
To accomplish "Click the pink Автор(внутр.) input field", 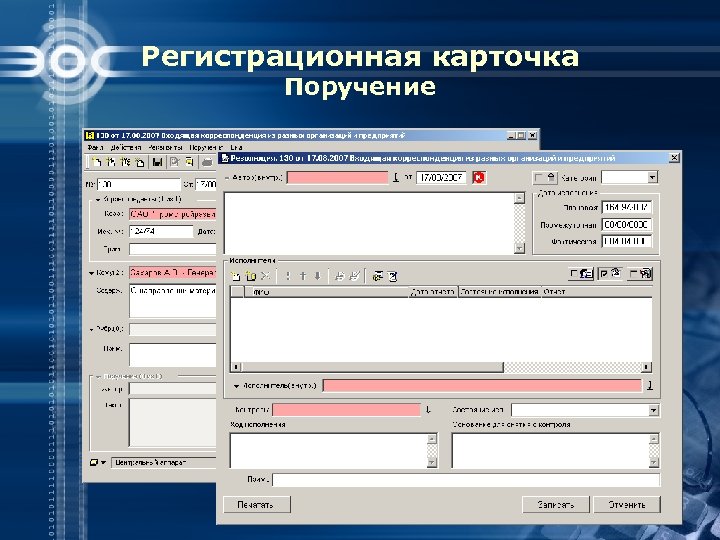I will 338,177.
